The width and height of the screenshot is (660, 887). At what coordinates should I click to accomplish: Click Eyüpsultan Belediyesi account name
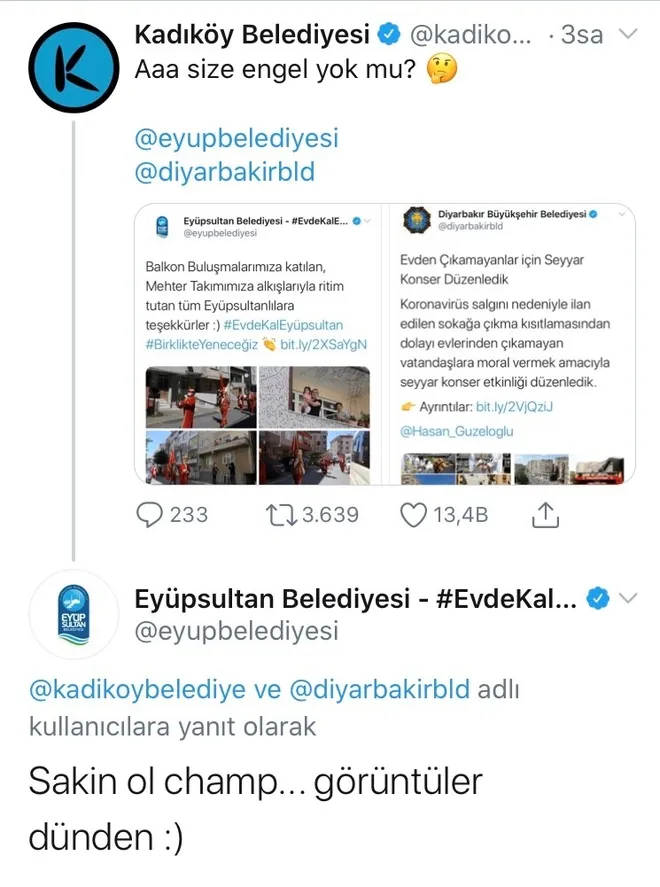[355, 599]
